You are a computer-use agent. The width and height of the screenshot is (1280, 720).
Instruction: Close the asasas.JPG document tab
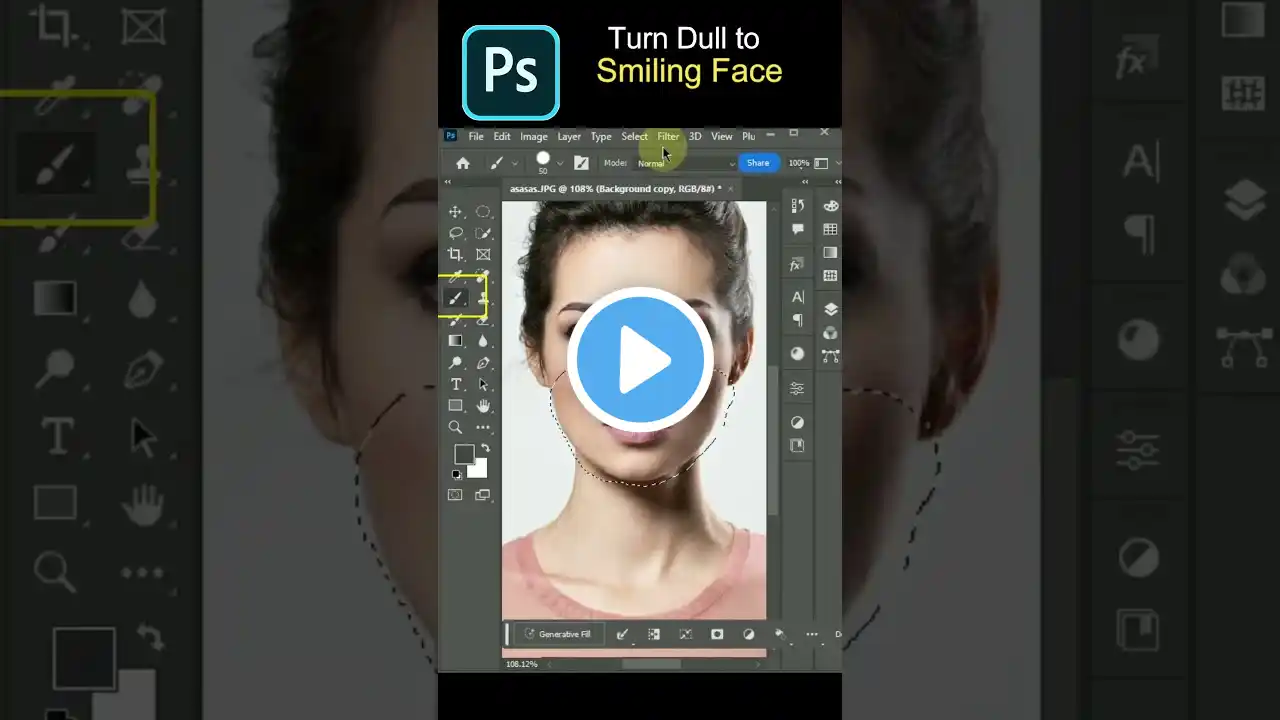point(731,188)
